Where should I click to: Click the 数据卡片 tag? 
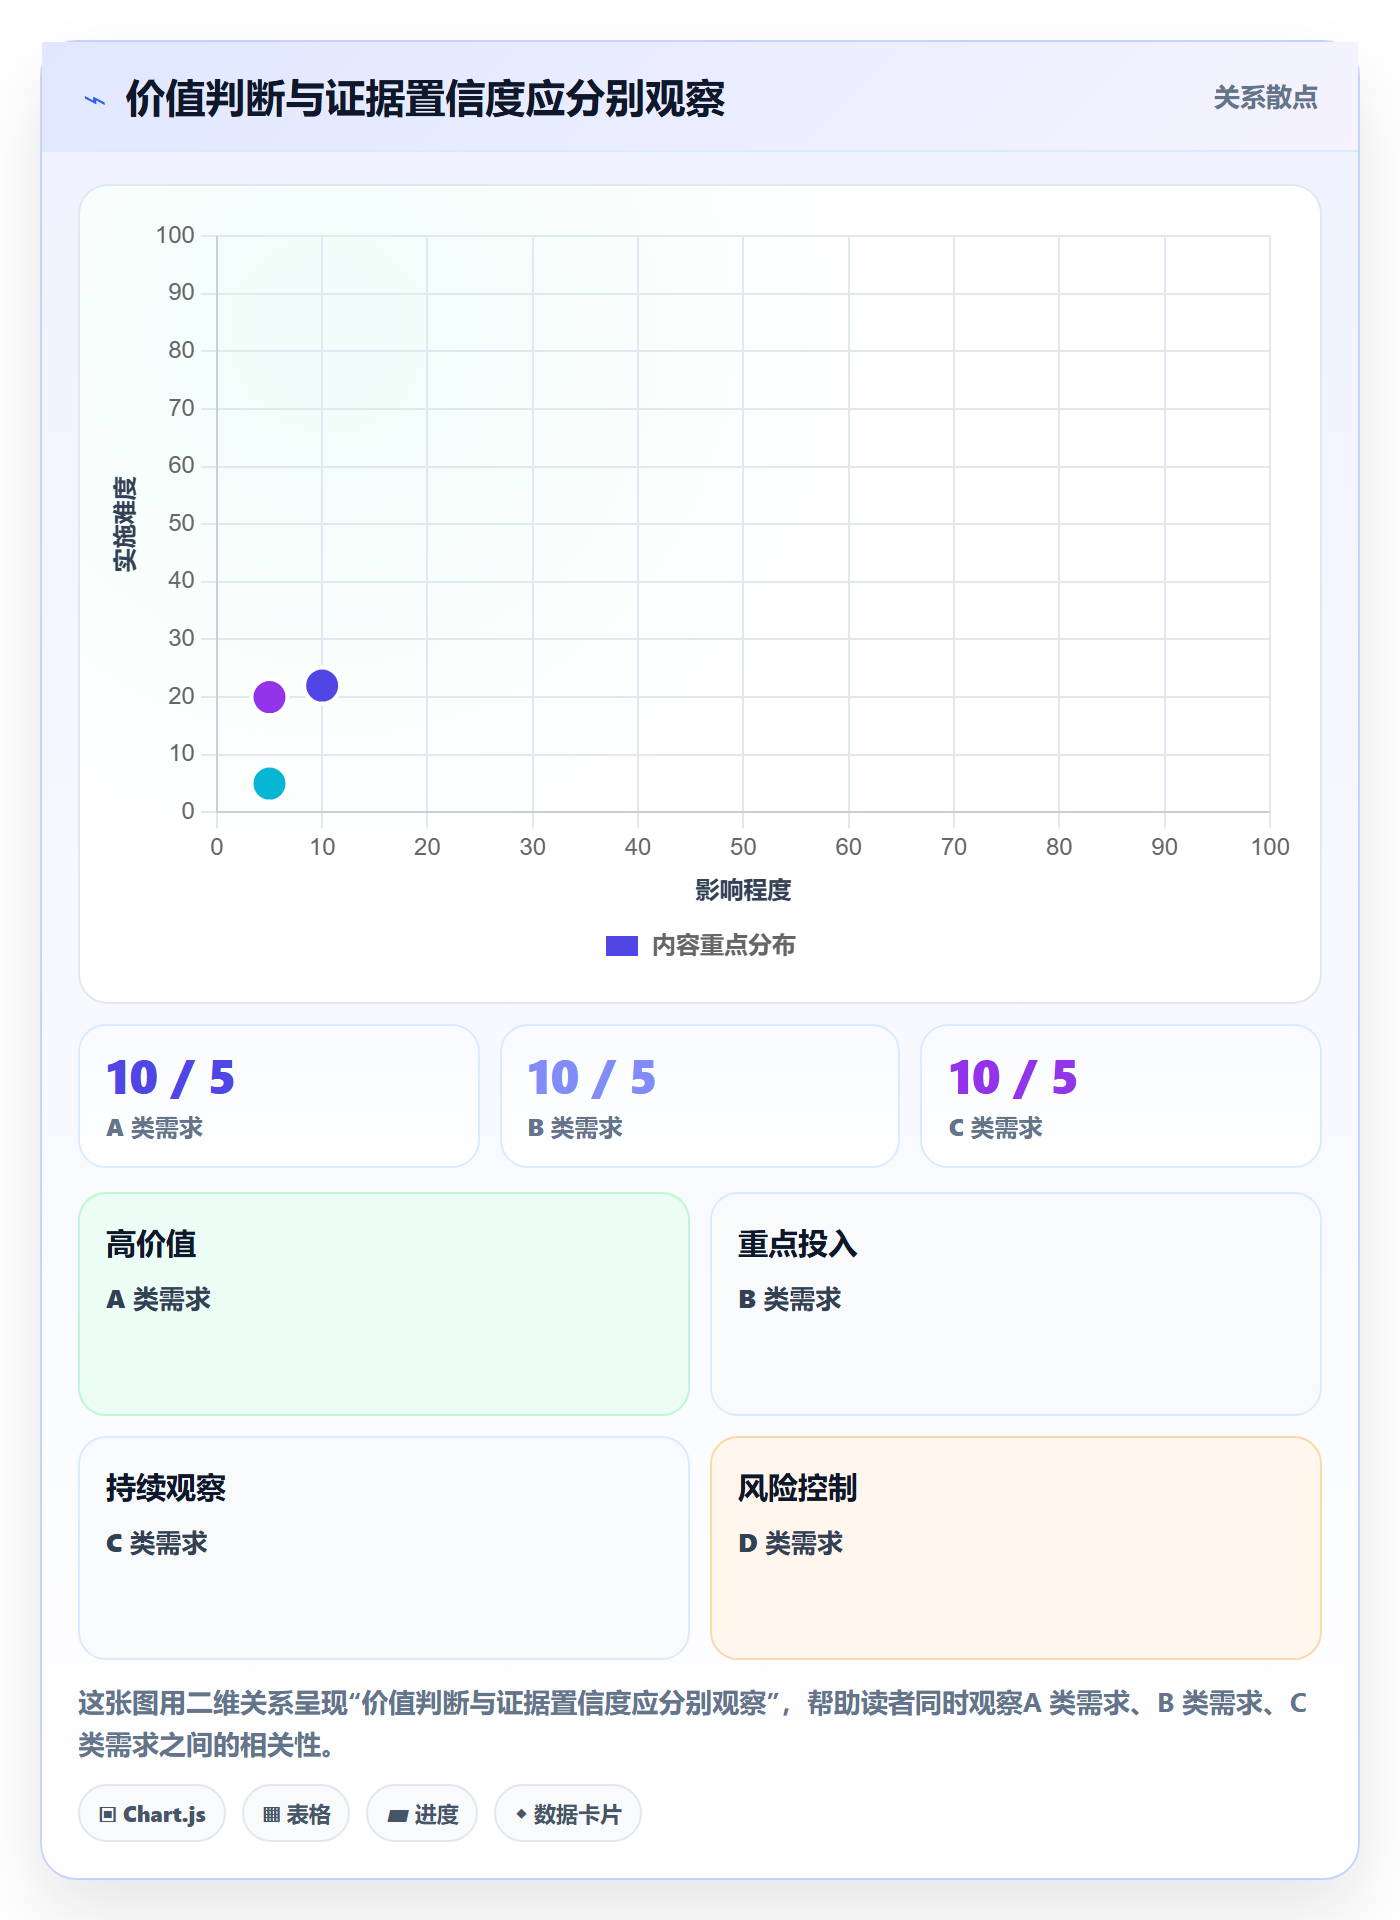pos(568,1814)
